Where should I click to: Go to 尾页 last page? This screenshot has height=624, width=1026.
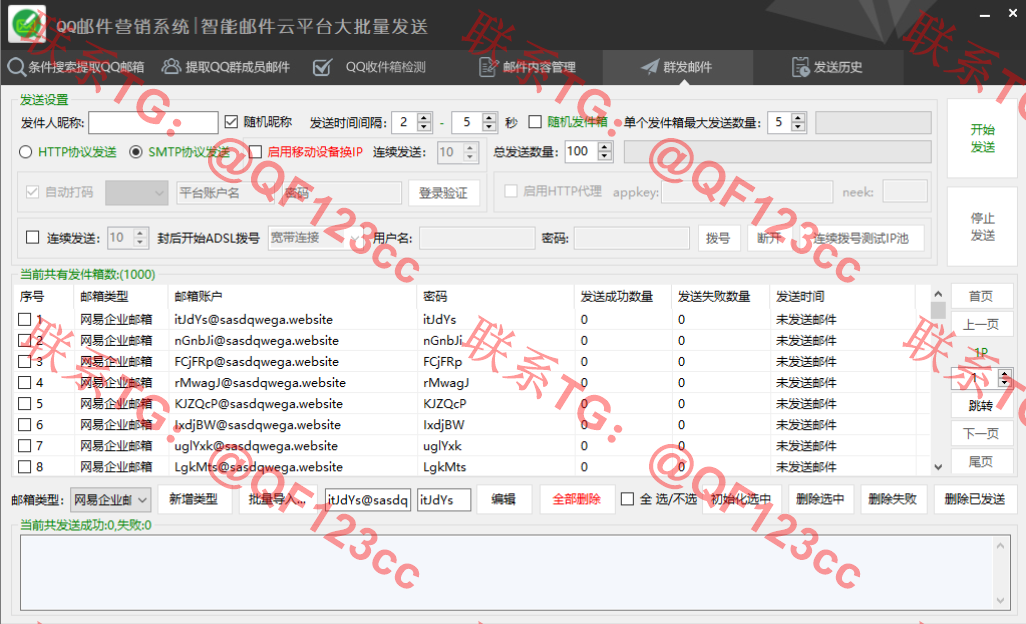click(981, 462)
